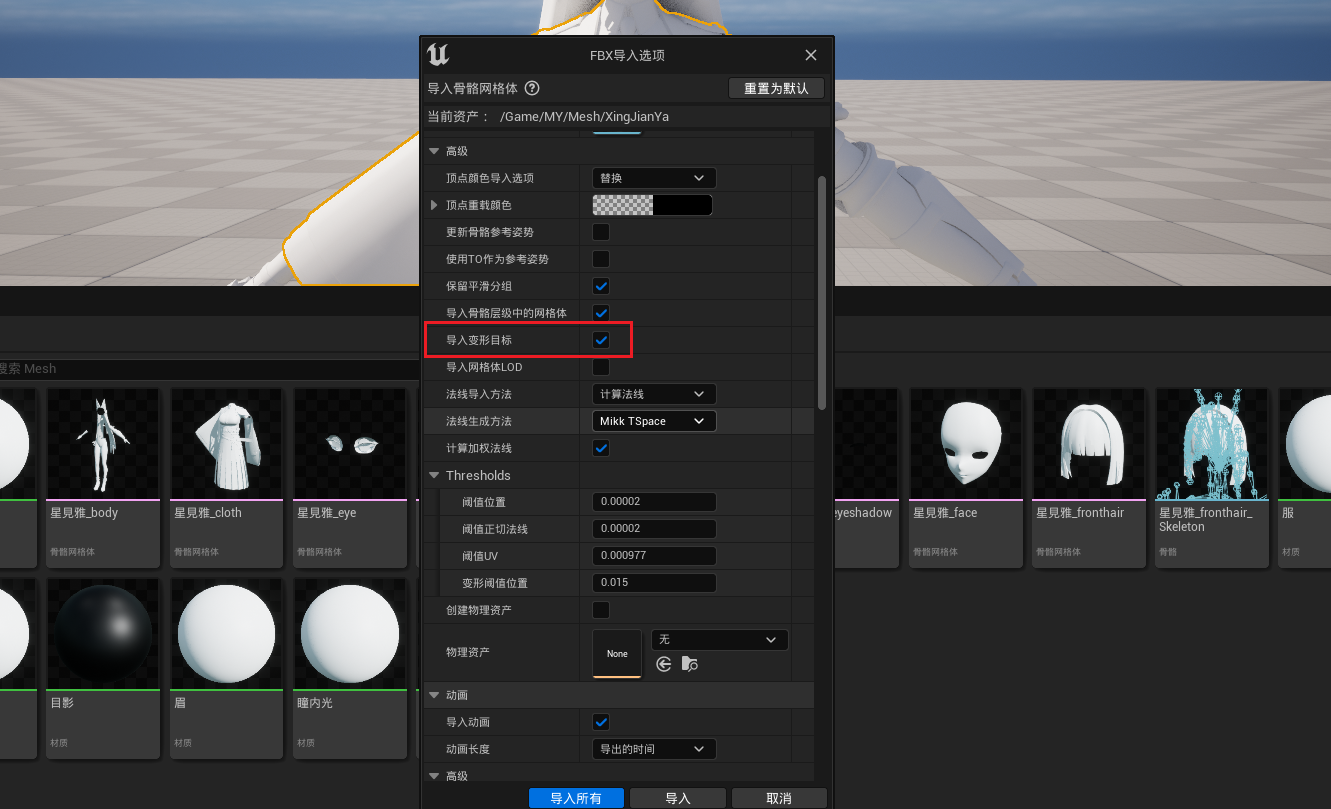
Task: Click the 导入所有 button
Action: click(576, 798)
